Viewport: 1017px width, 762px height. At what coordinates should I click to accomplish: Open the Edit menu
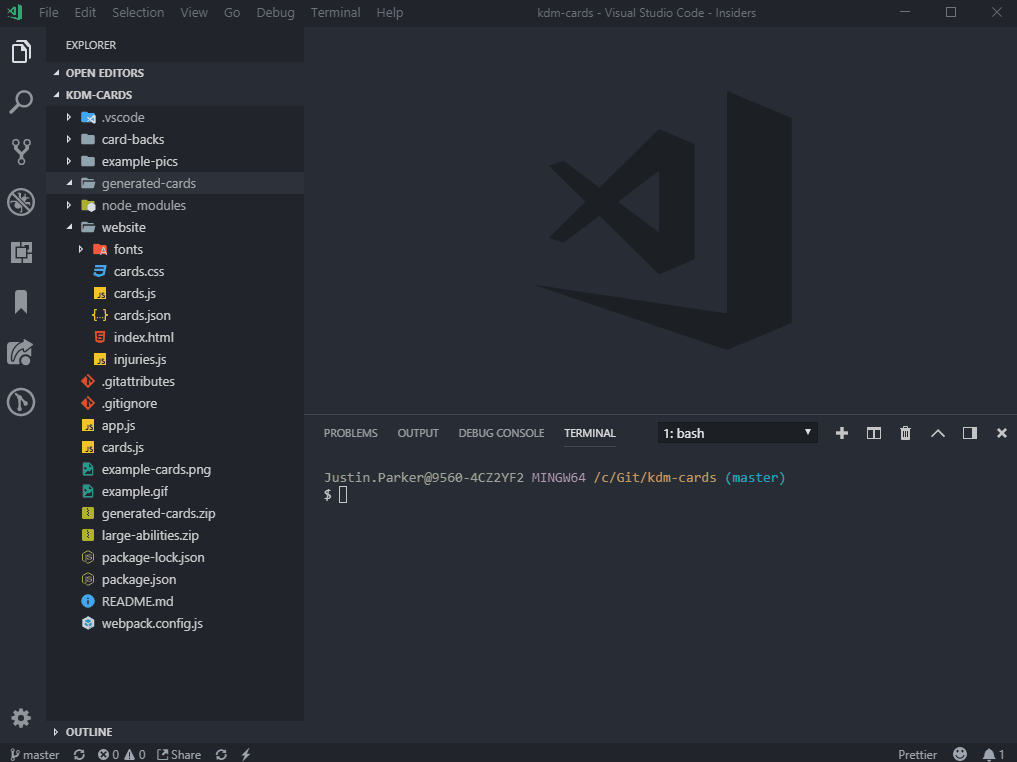(85, 12)
